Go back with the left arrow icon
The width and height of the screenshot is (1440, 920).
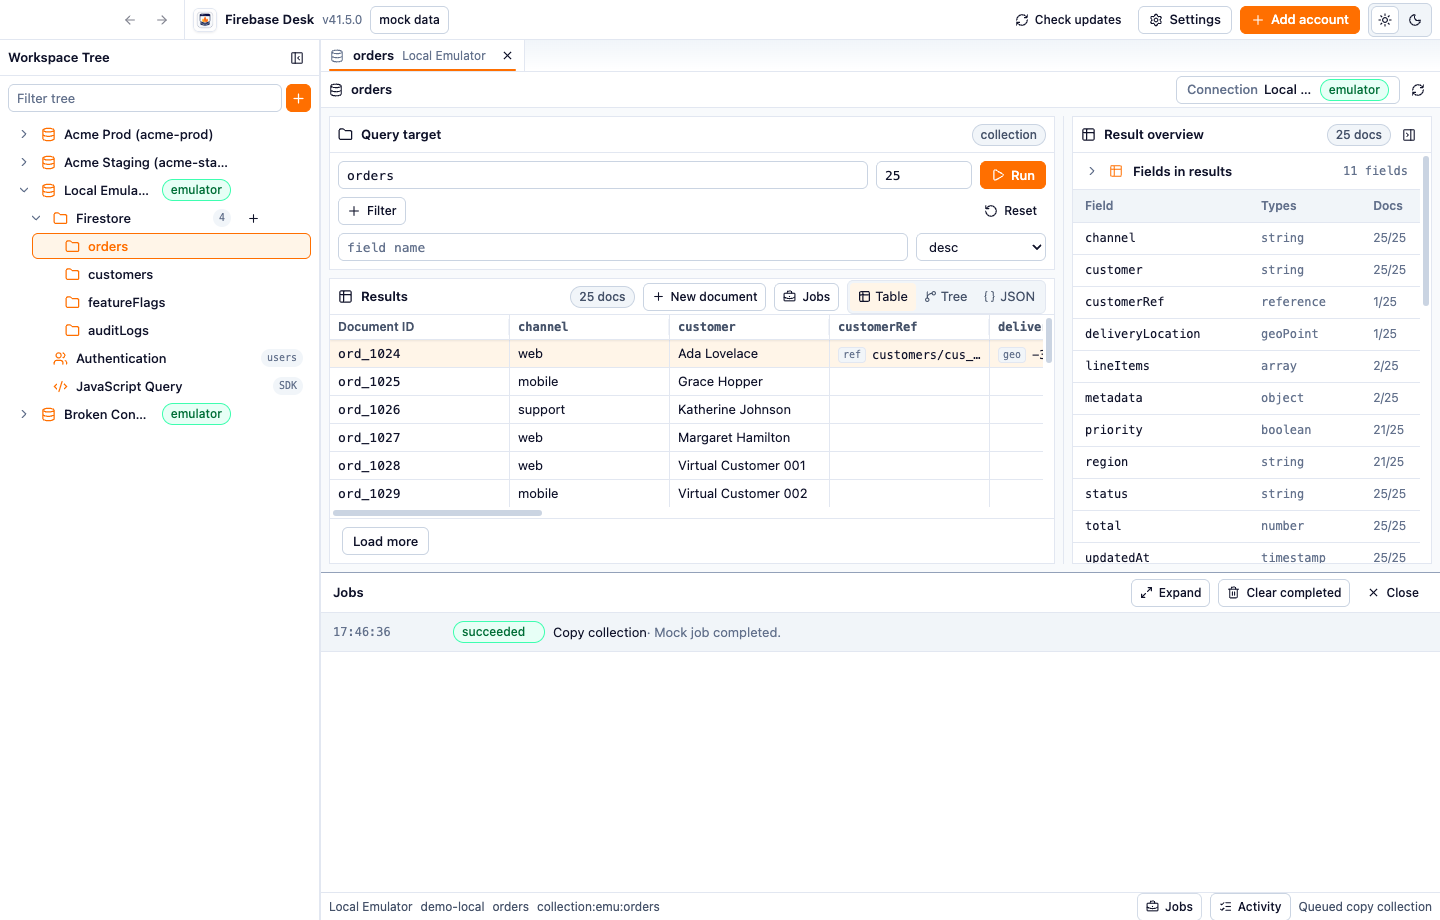(130, 20)
